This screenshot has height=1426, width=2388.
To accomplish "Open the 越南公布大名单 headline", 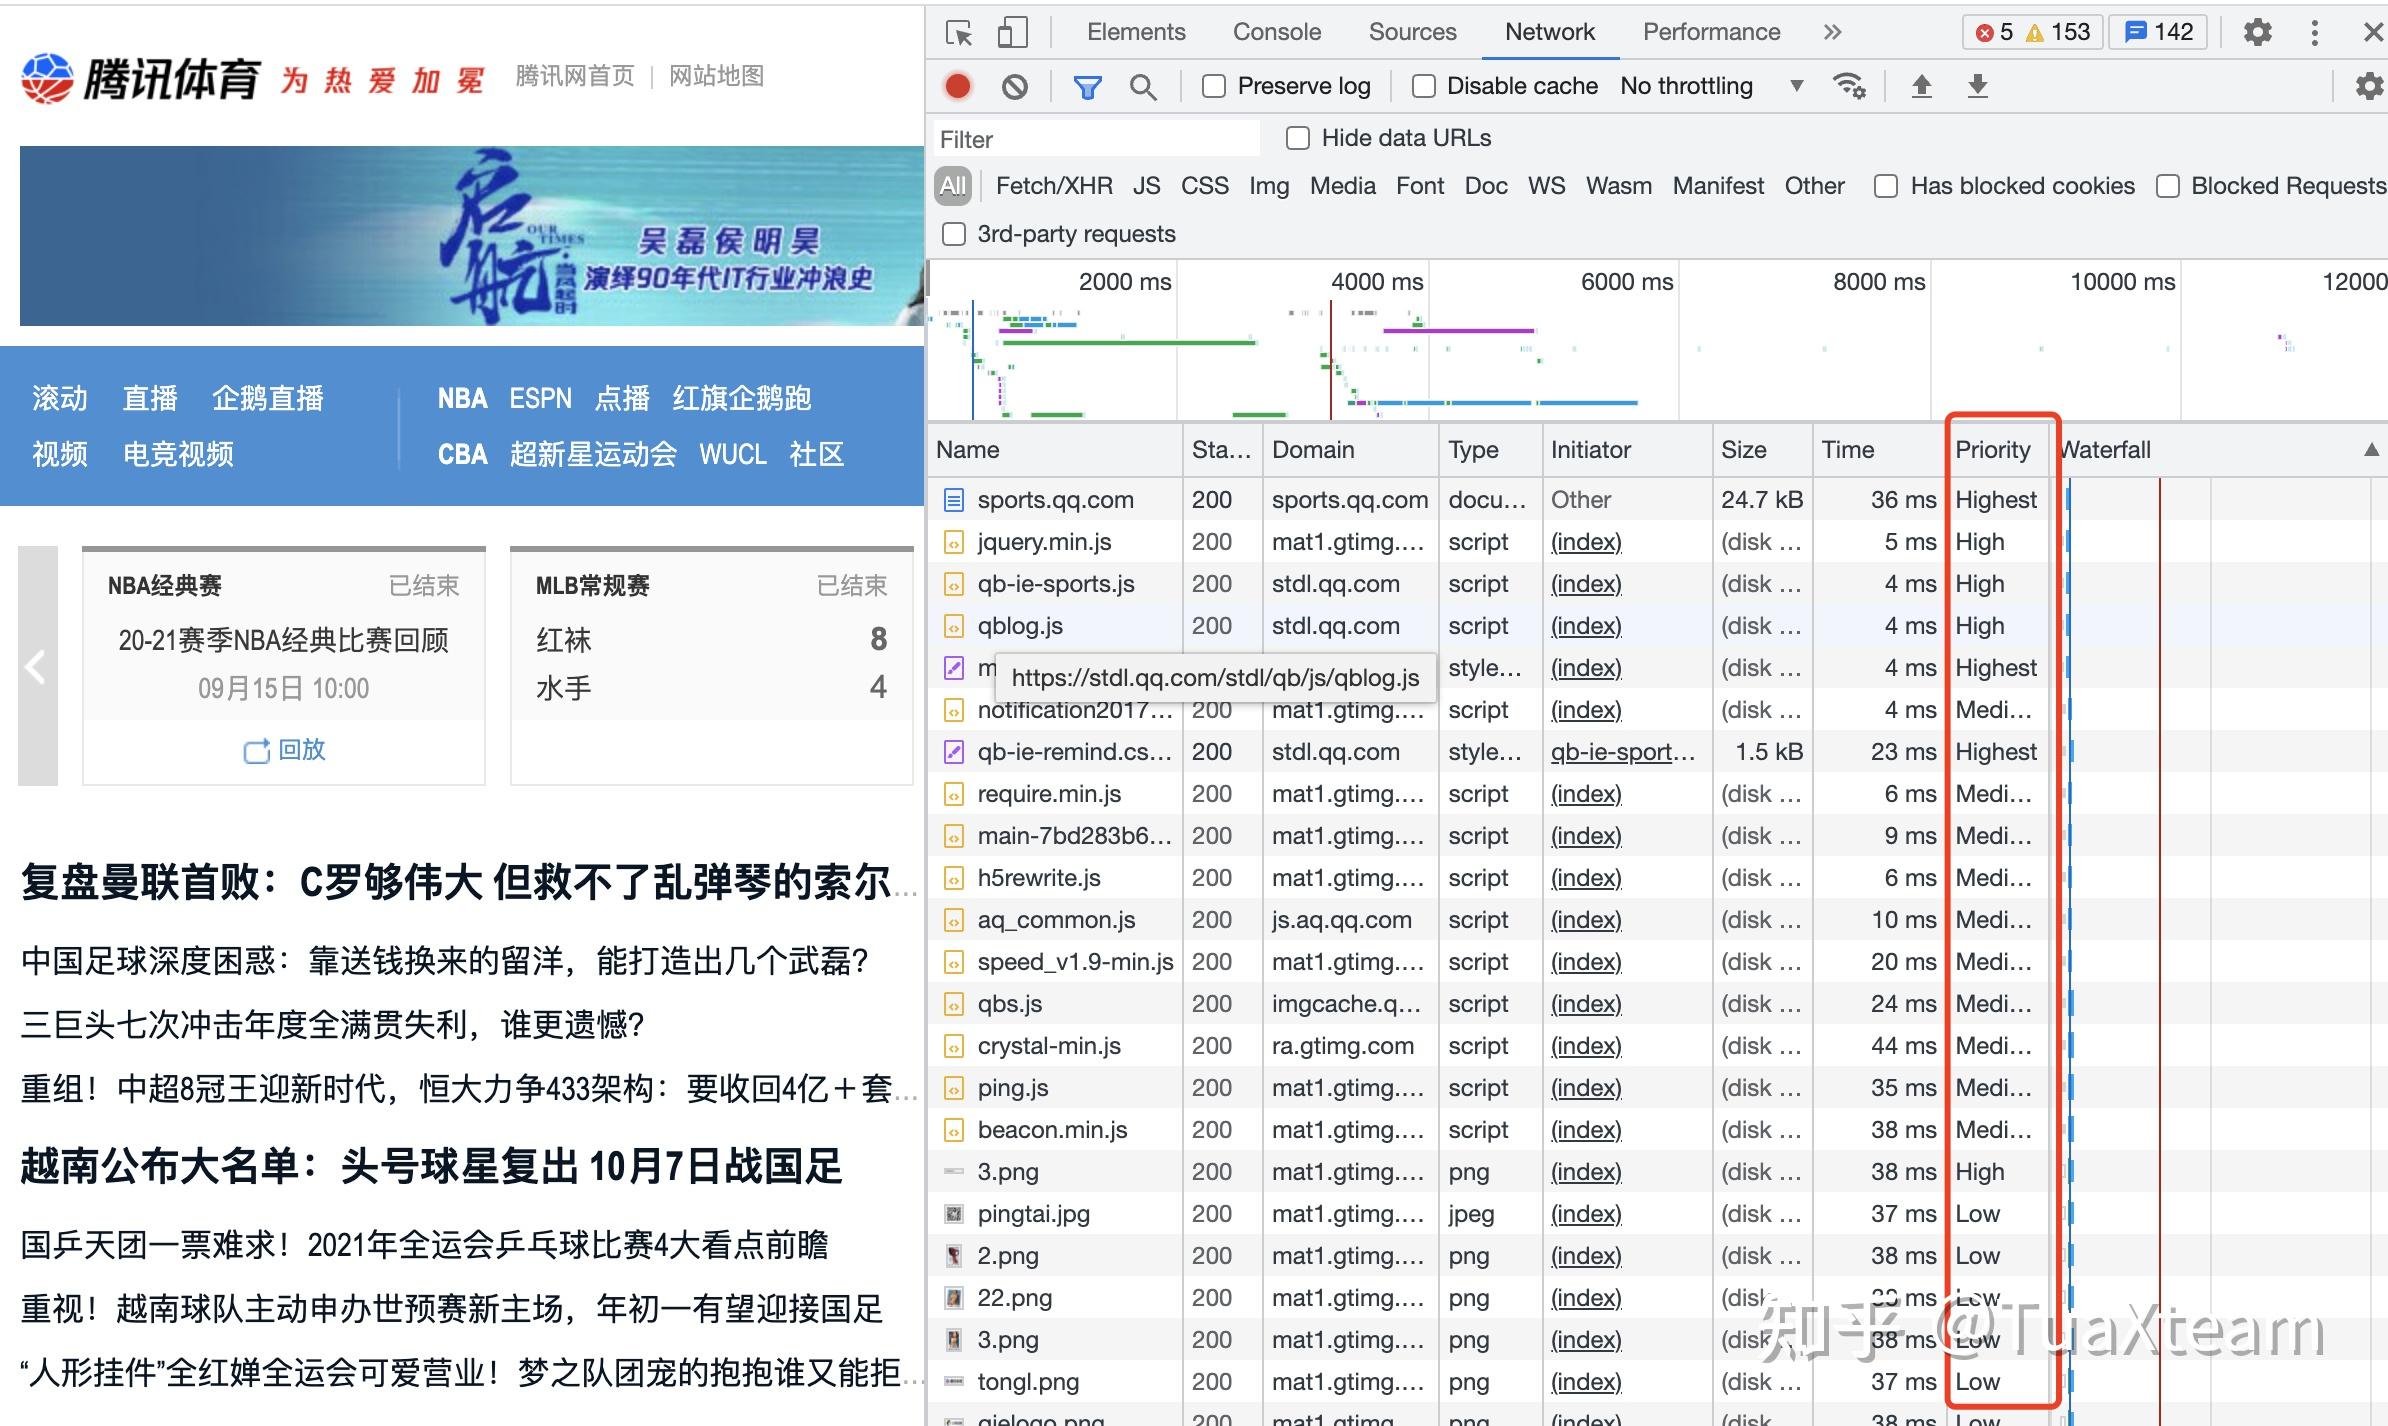I will tap(432, 1167).
